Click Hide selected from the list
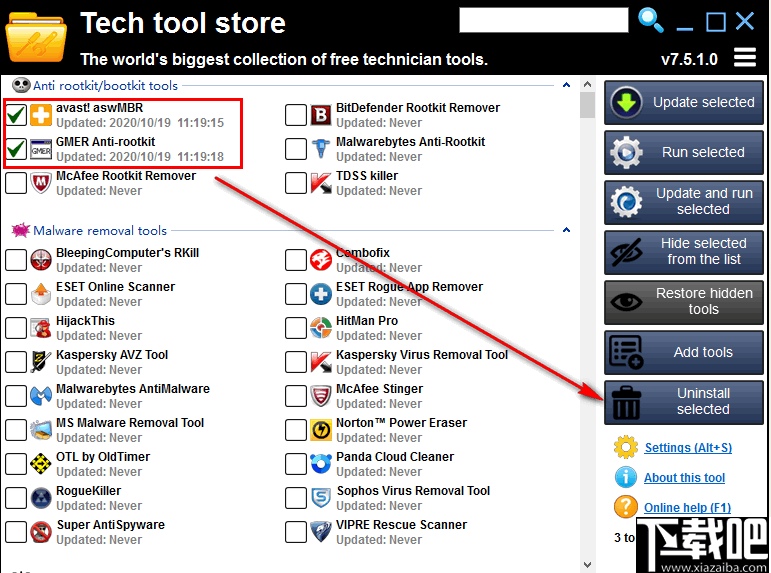 (x=683, y=252)
